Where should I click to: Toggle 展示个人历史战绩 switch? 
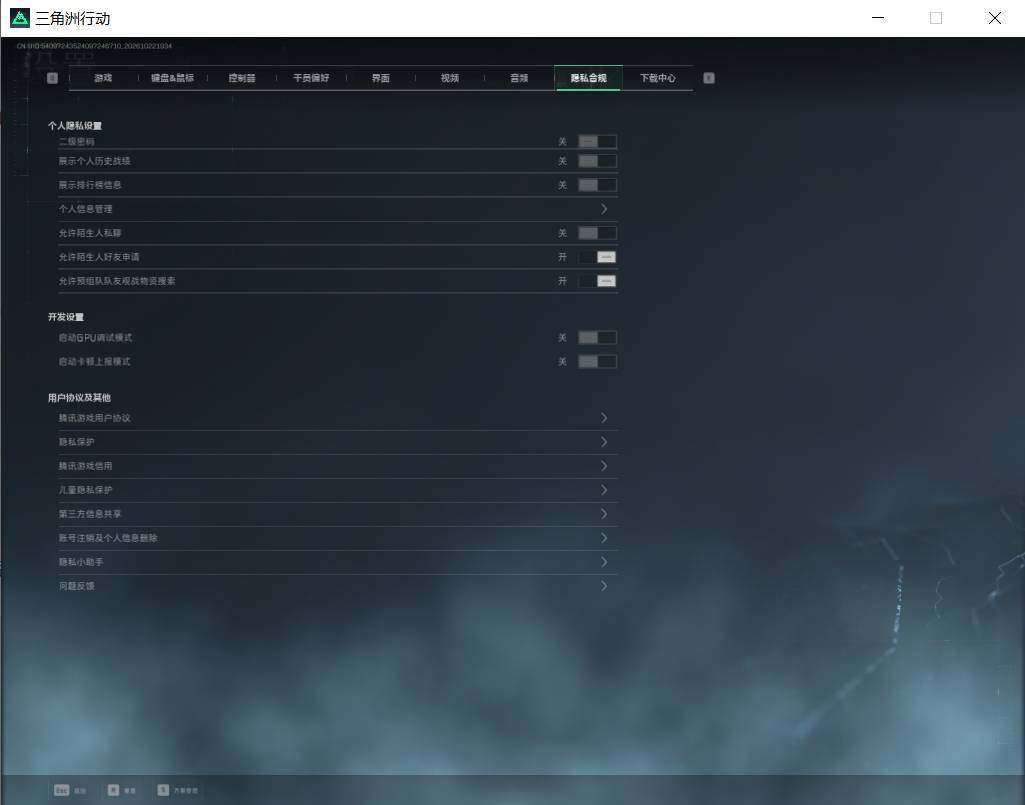597,161
